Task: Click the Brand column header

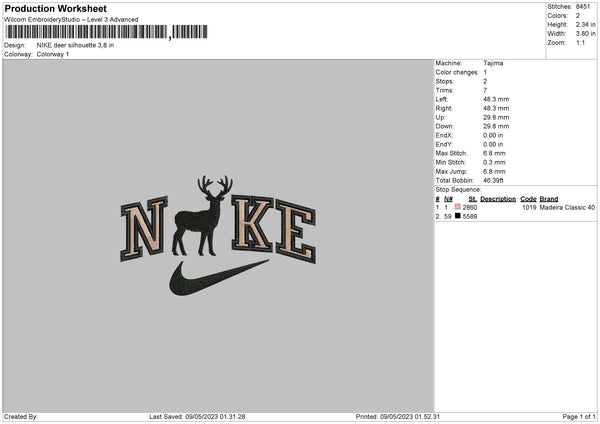Action: coord(549,199)
